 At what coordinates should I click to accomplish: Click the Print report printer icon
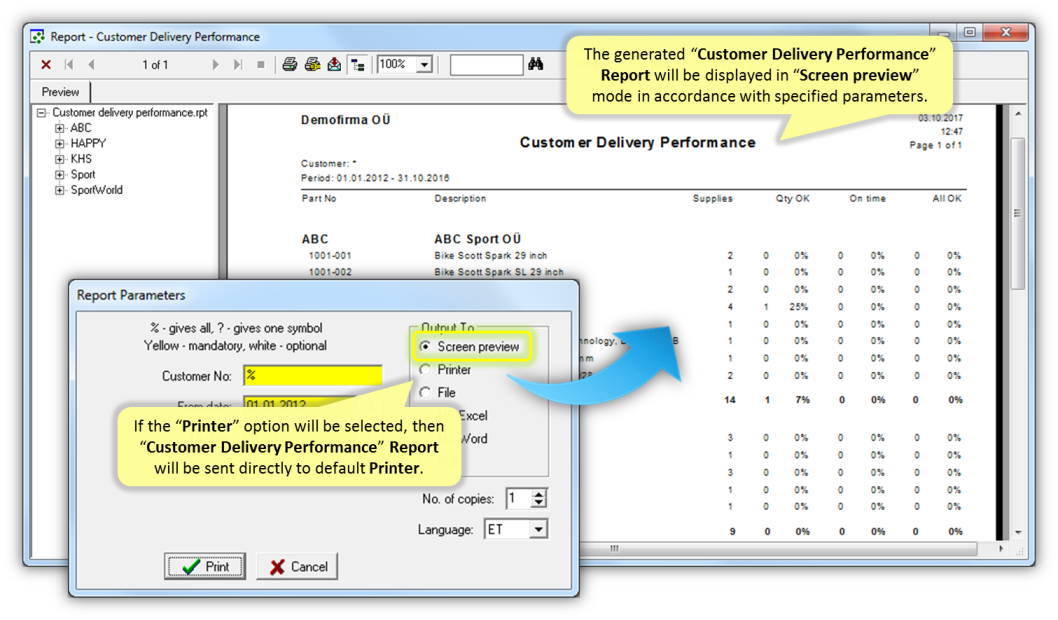pos(289,65)
